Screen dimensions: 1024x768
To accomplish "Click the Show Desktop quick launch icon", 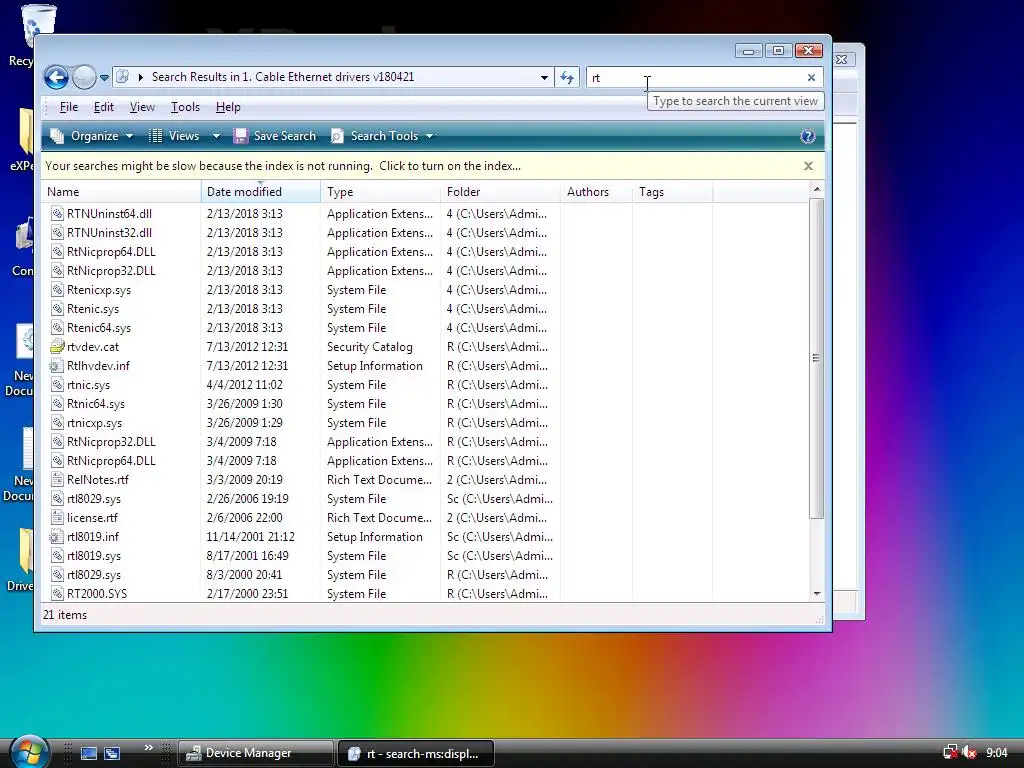I will (89, 753).
